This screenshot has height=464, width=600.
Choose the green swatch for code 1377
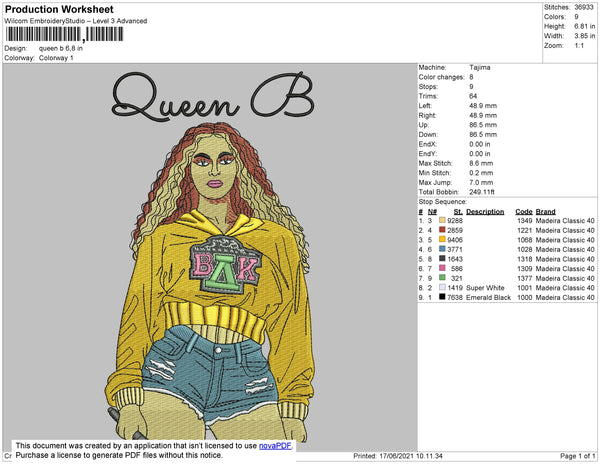[x=442, y=278]
